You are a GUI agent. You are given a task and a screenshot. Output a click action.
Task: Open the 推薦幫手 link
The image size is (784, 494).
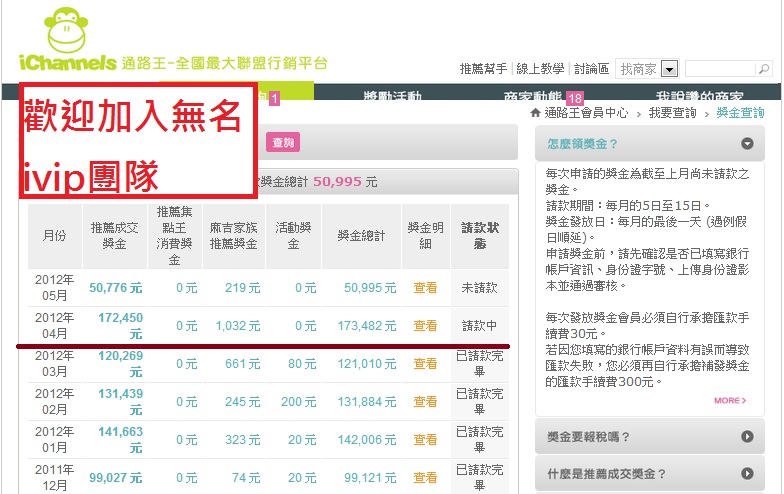coord(483,68)
